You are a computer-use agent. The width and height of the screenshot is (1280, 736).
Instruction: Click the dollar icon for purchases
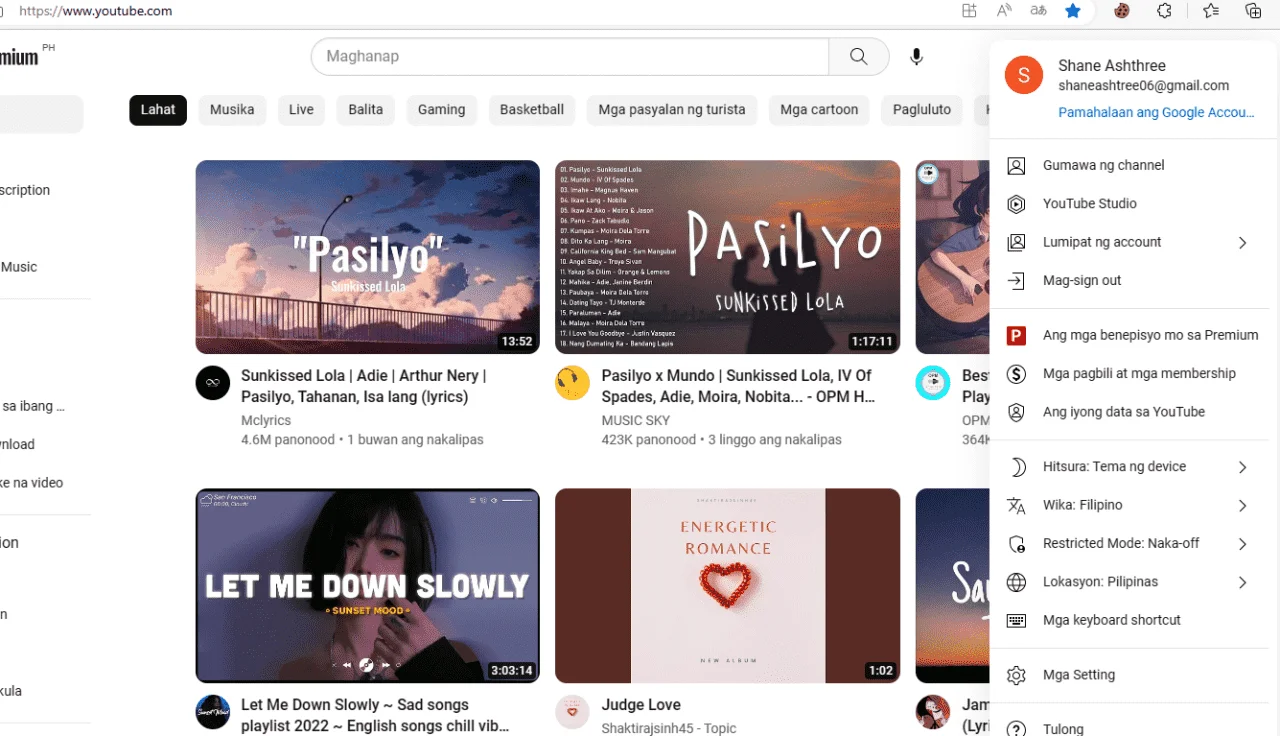click(x=1016, y=374)
